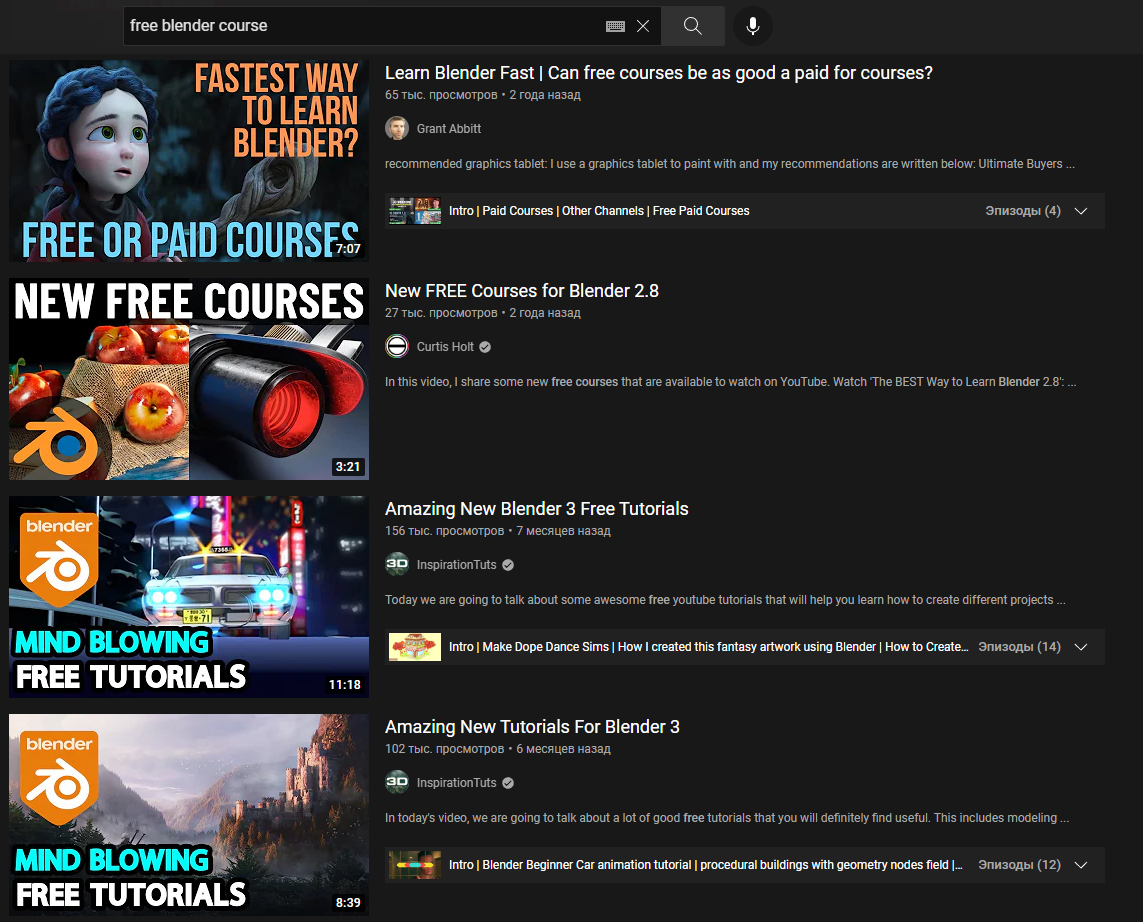Click the 11:18 duration badge

(345, 684)
